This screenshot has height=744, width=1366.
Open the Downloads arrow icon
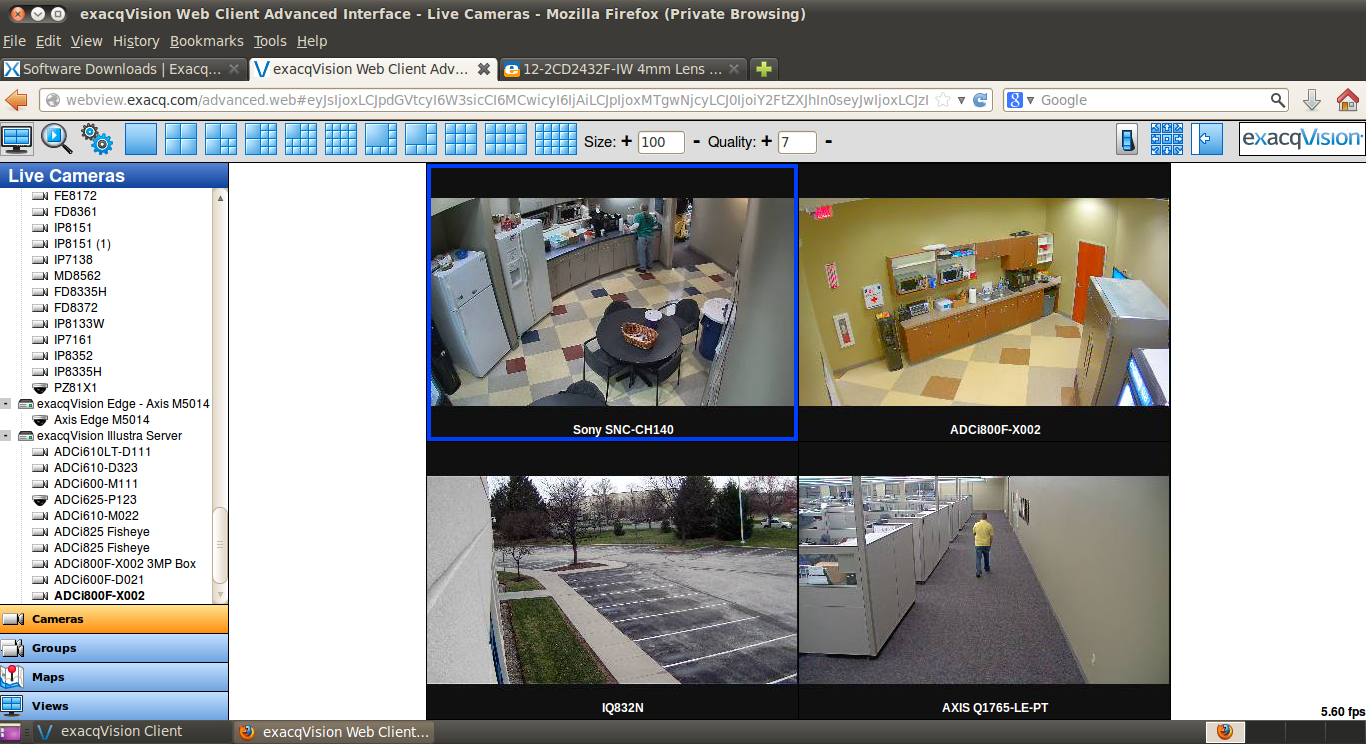tap(1312, 100)
